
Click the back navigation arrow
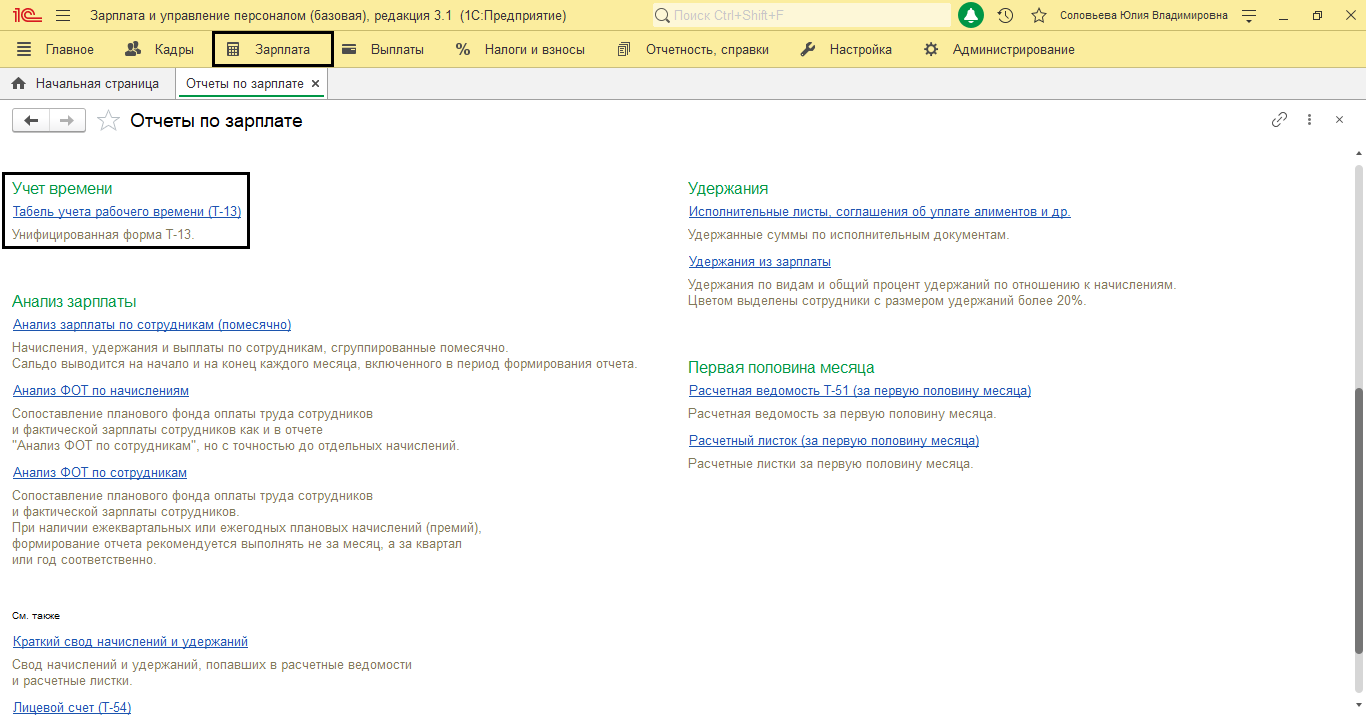point(31,121)
